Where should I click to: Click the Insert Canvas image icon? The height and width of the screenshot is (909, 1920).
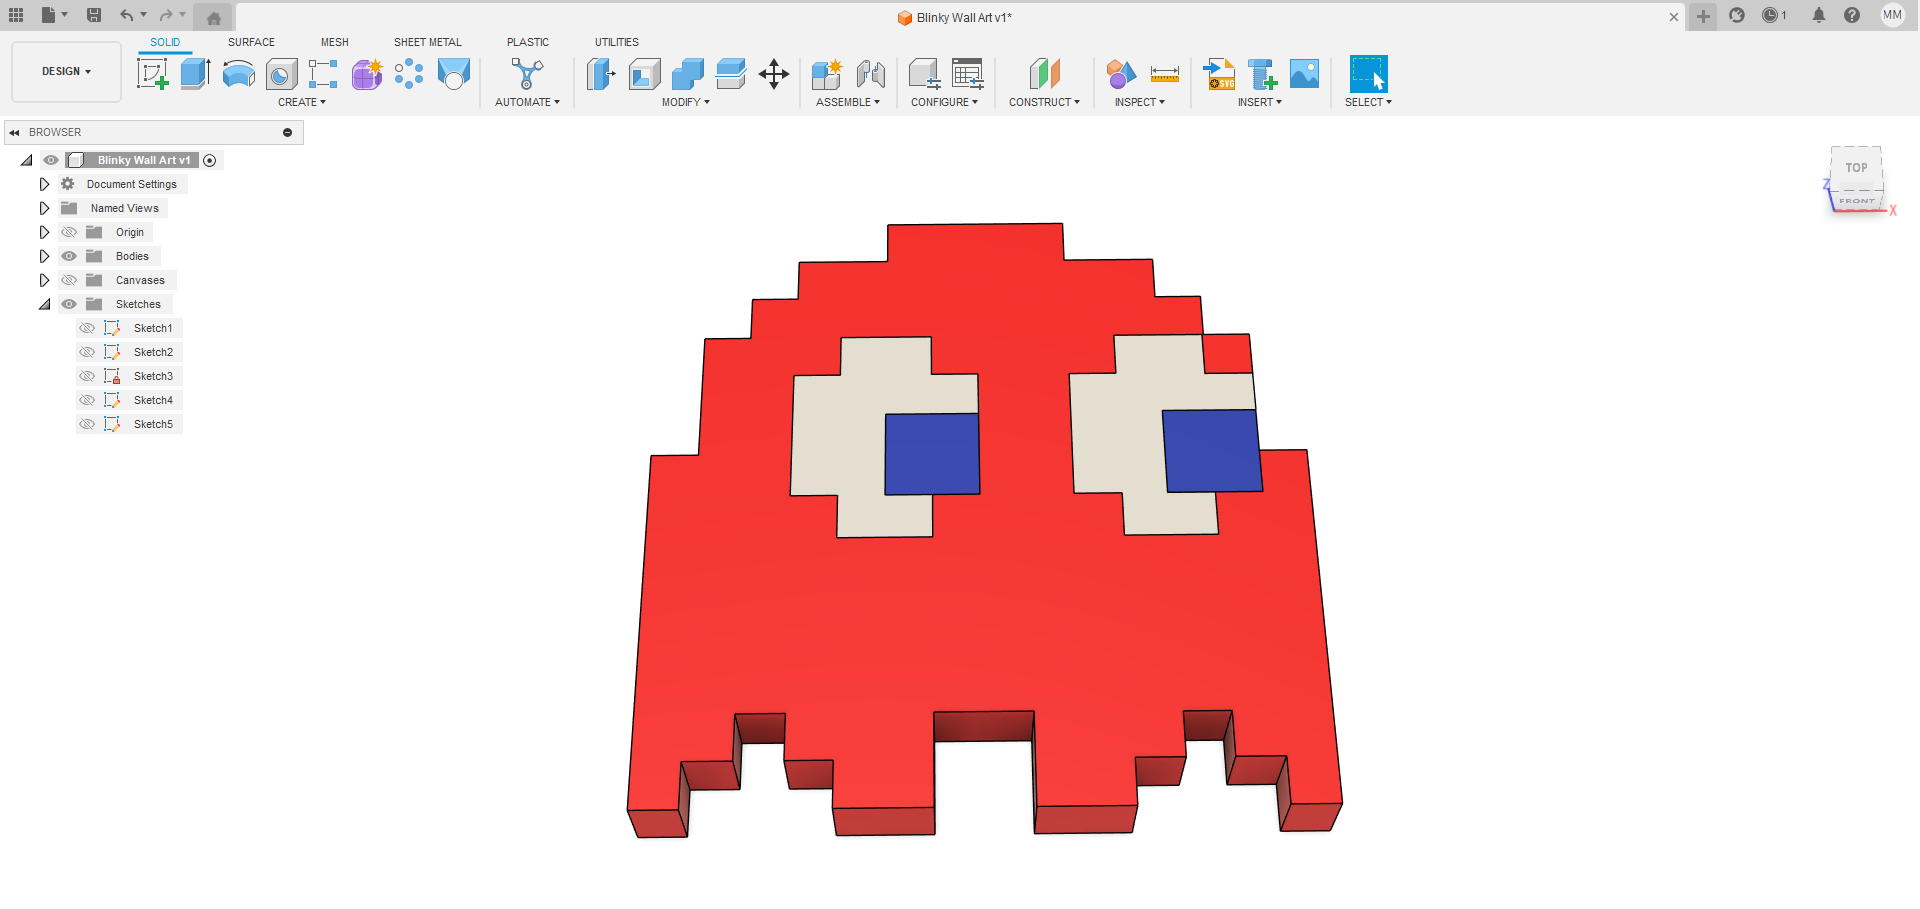tap(1304, 74)
